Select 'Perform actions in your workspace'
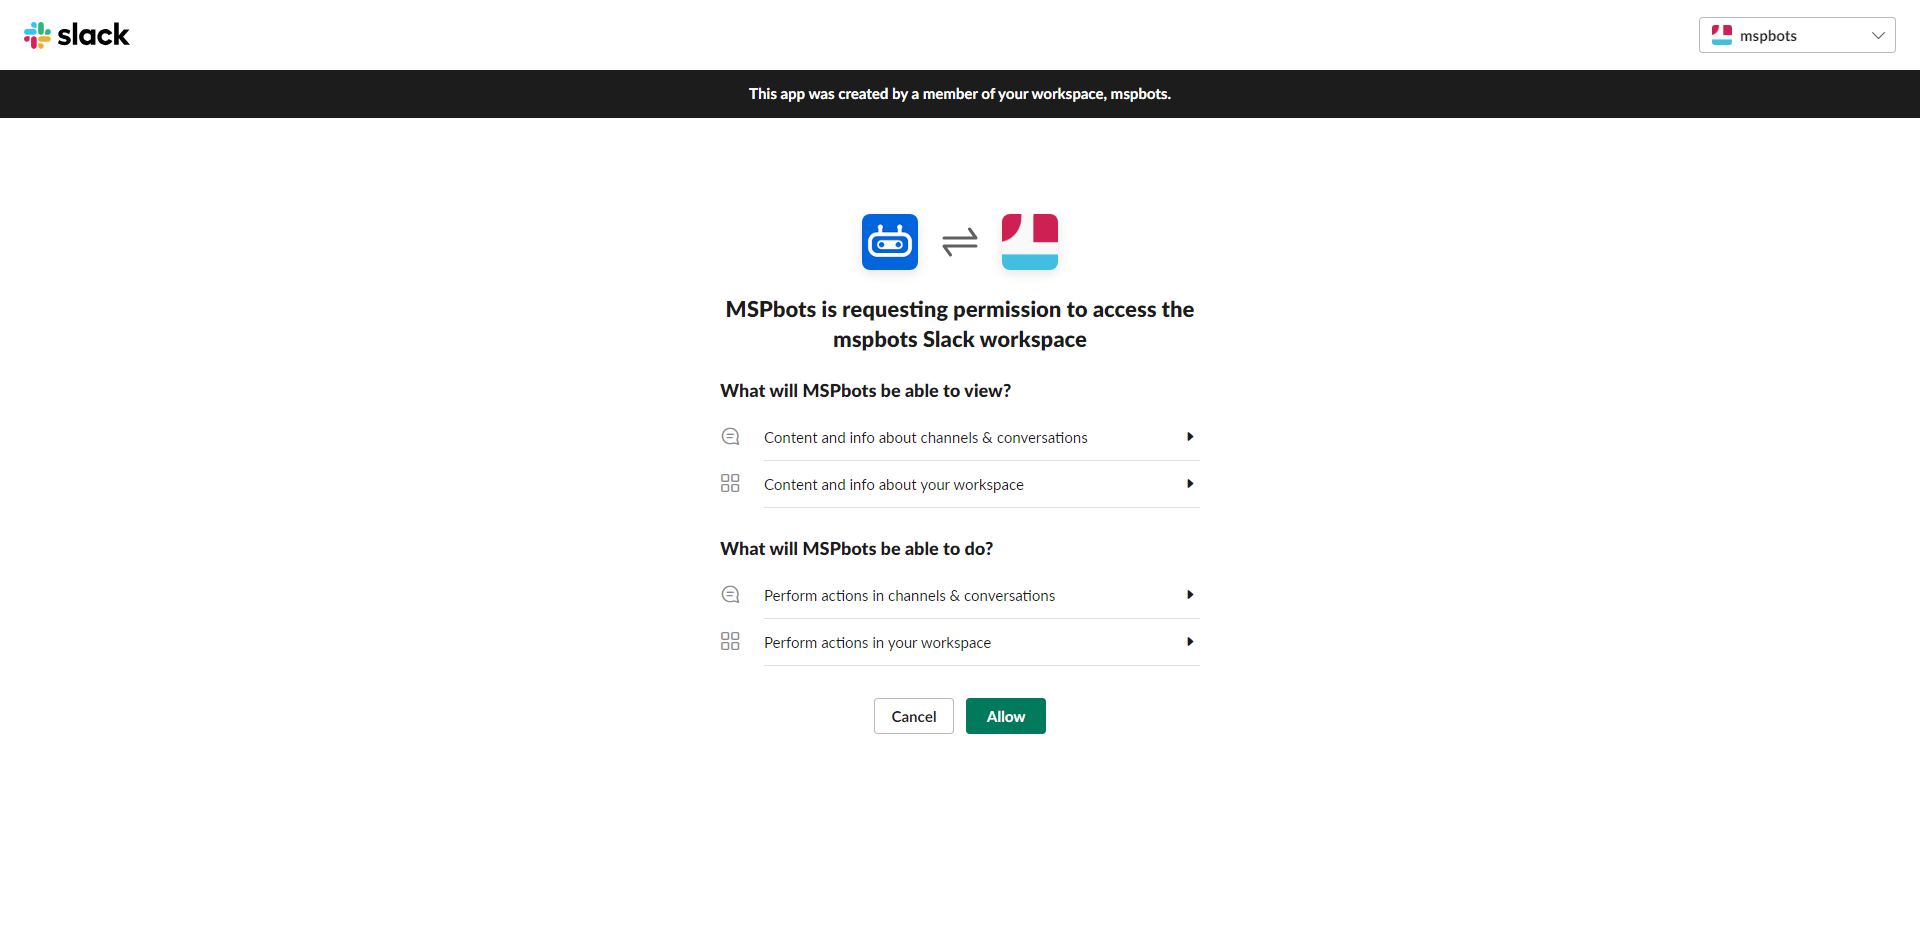The height and width of the screenshot is (931, 1920). point(877,643)
